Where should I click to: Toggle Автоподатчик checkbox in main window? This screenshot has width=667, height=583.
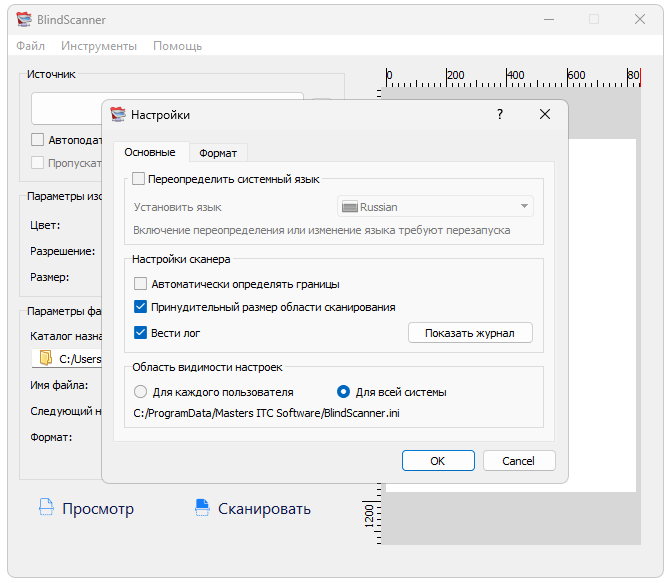(x=37, y=139)
